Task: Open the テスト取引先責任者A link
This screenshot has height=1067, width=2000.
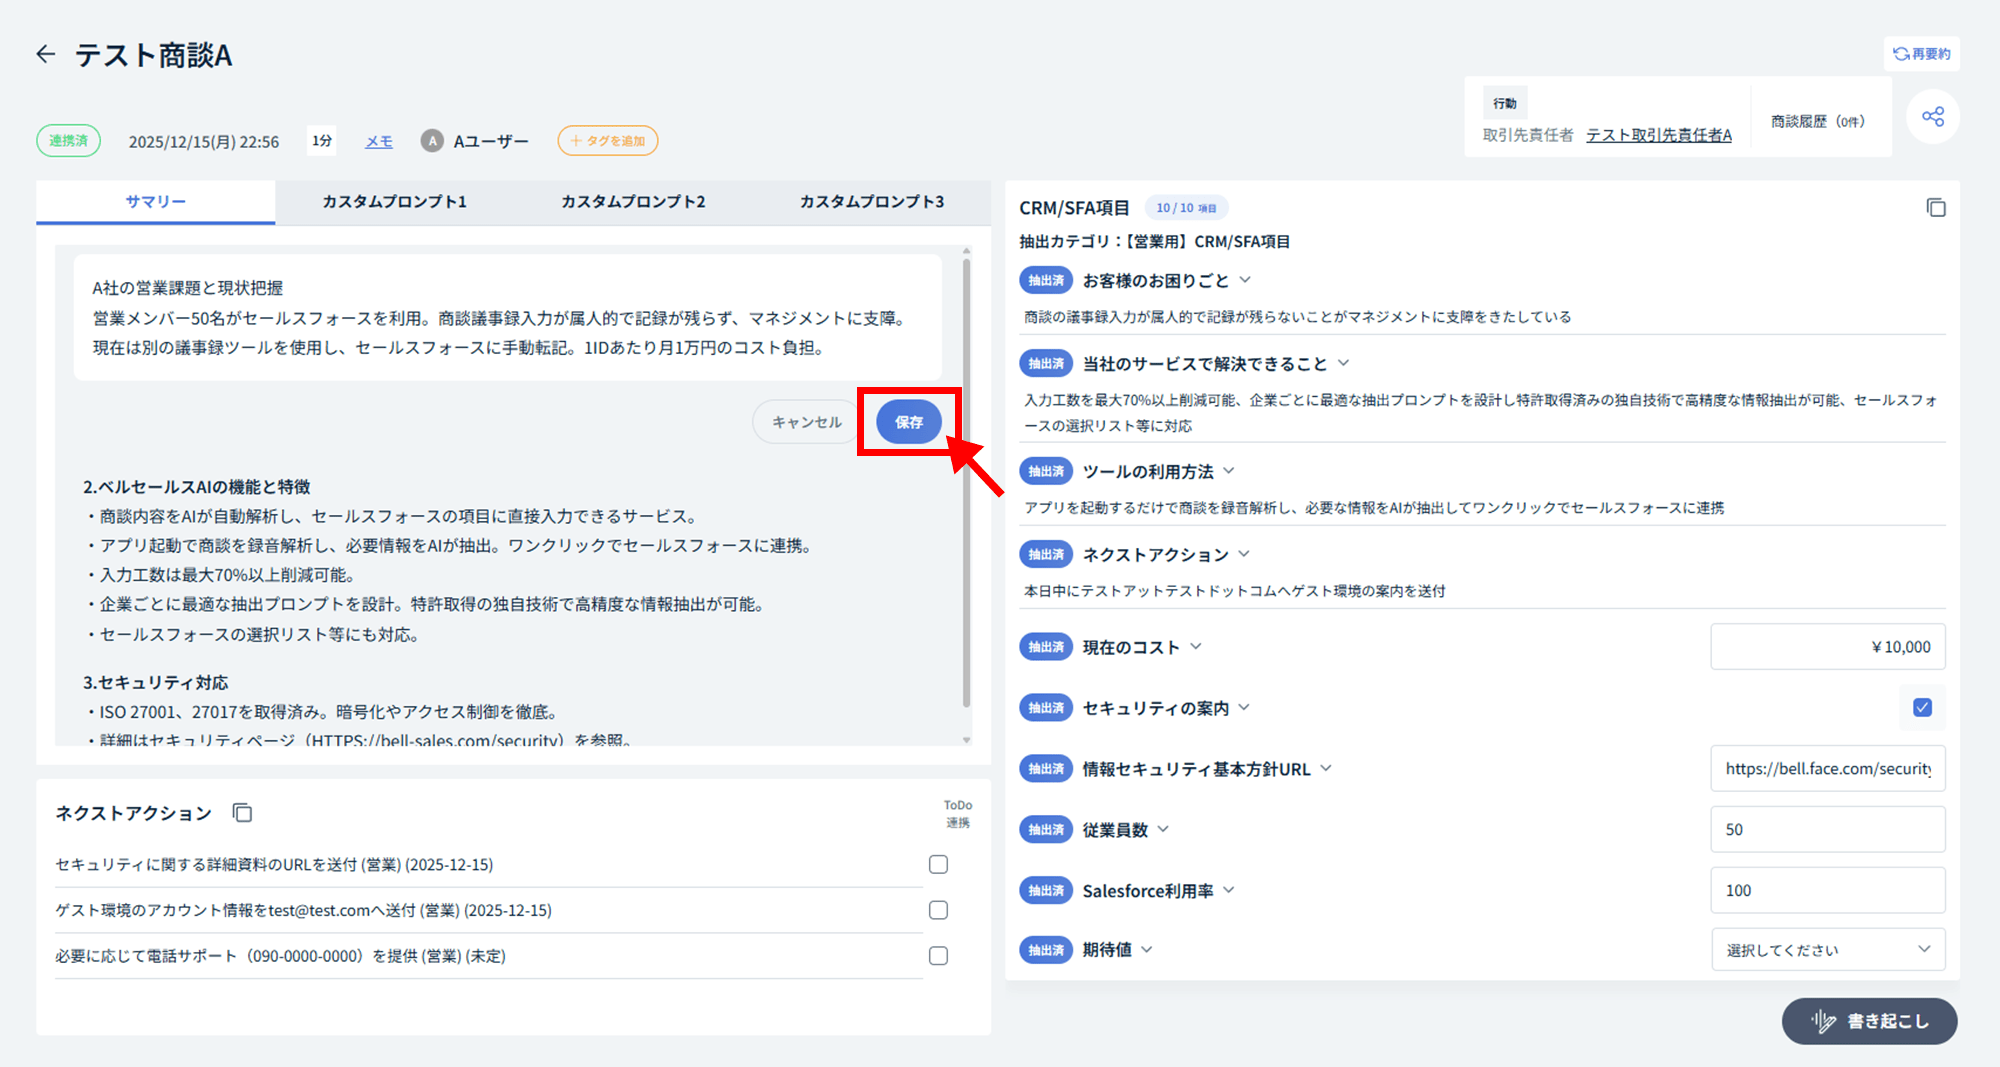Action: click(x=1658, y=135)
